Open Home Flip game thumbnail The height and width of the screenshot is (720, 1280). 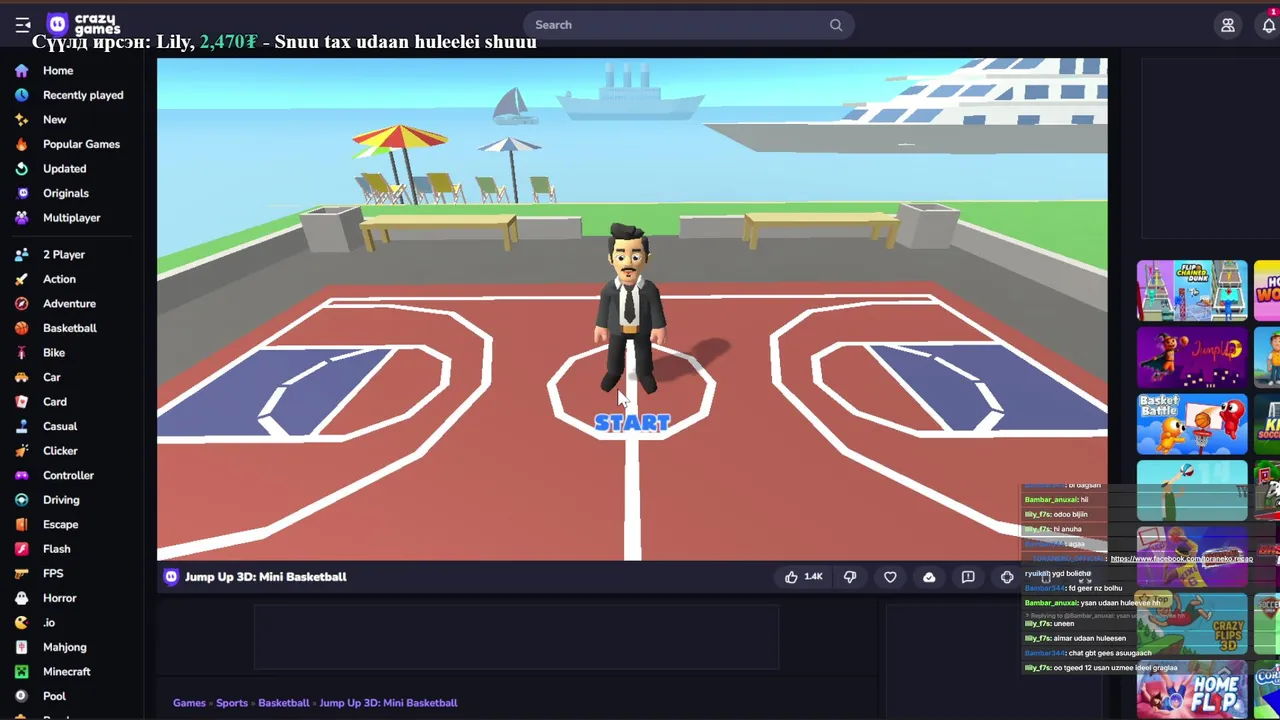[1192, 690]
